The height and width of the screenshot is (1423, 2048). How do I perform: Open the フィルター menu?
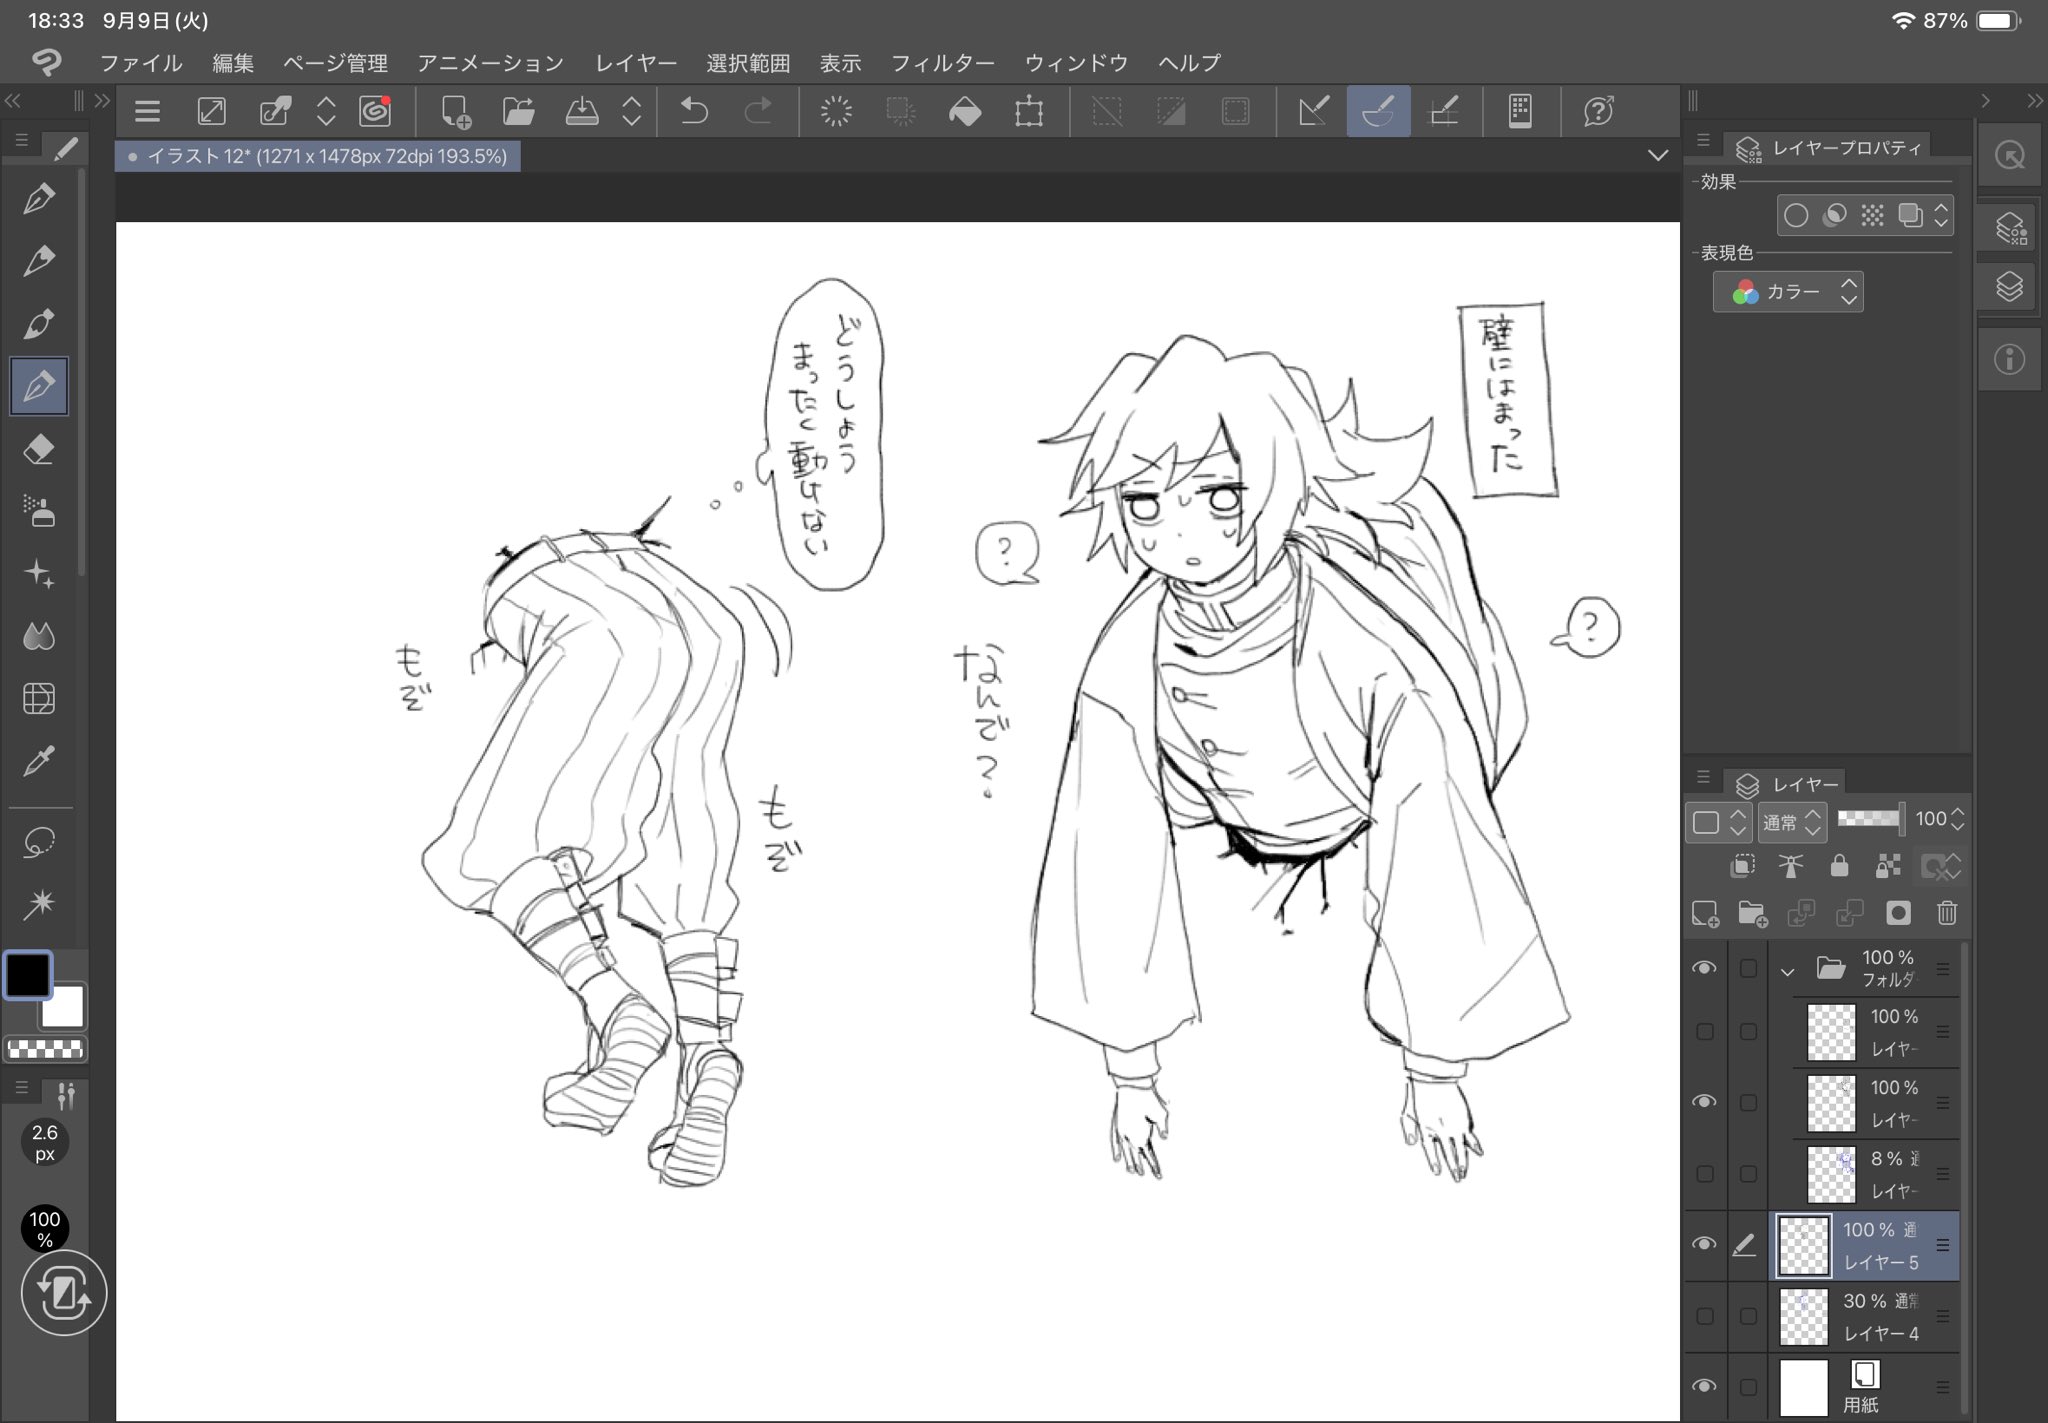942,63
